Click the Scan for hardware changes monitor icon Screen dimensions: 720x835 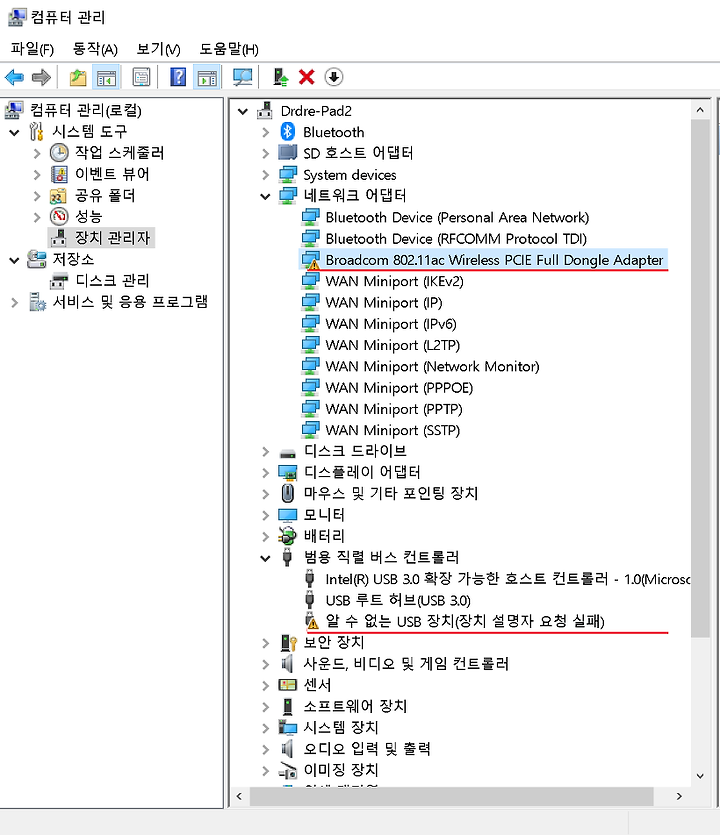(x=243, y=78)
